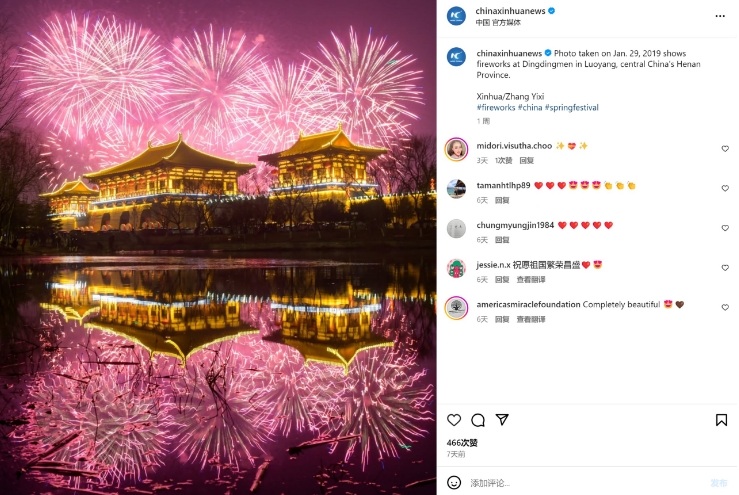
Task: Open comment bubble icon under post
Action: (478, 420)
